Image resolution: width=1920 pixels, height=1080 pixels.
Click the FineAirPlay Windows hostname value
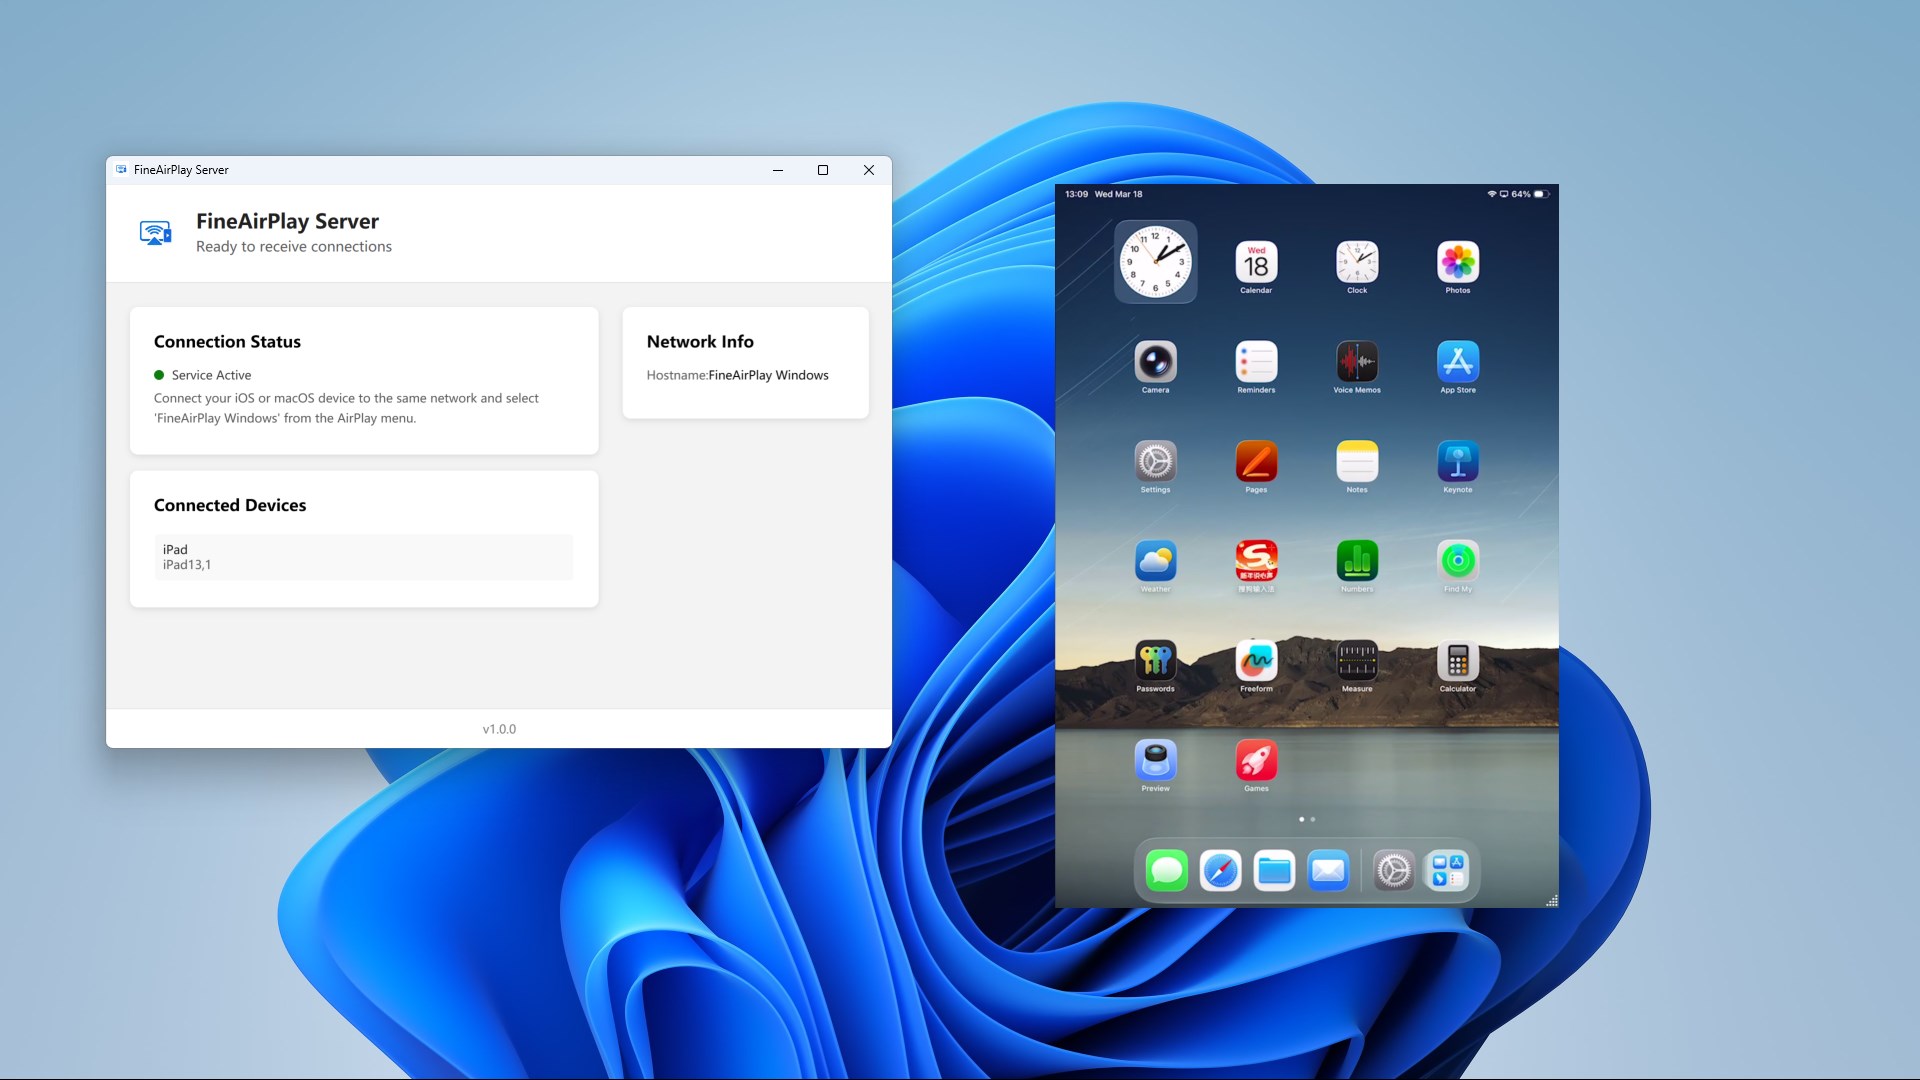tap(768, 375)
